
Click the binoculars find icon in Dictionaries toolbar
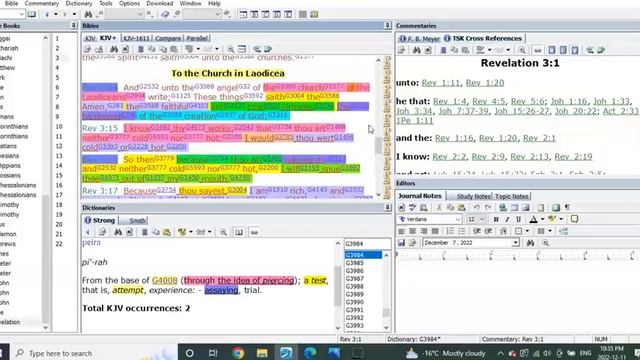point(118,232)
